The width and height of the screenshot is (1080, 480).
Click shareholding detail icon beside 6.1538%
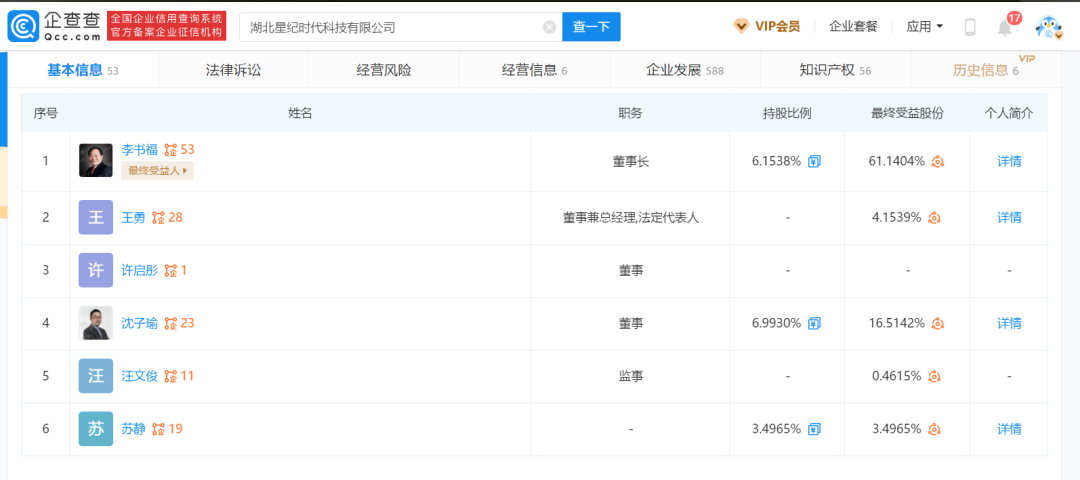point(814,162)
